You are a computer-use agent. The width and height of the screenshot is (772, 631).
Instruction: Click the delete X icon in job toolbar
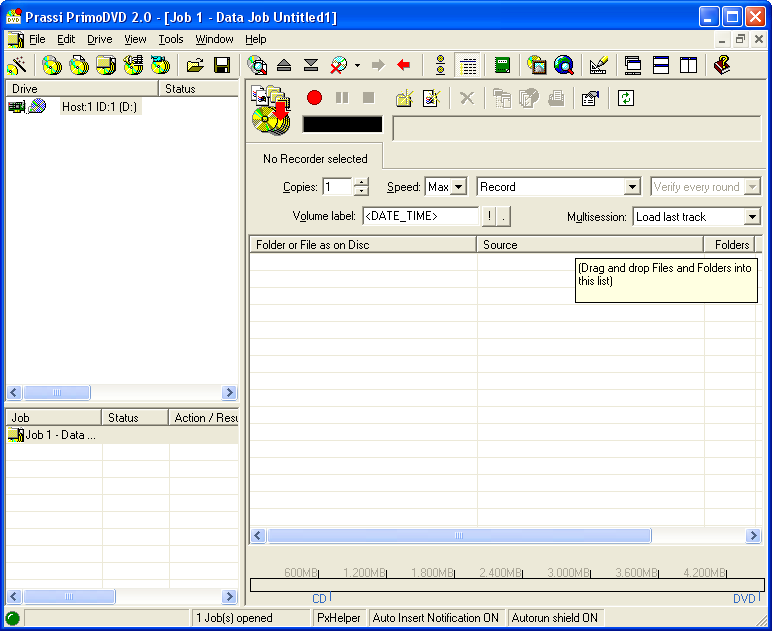click(x=467, y=98)
